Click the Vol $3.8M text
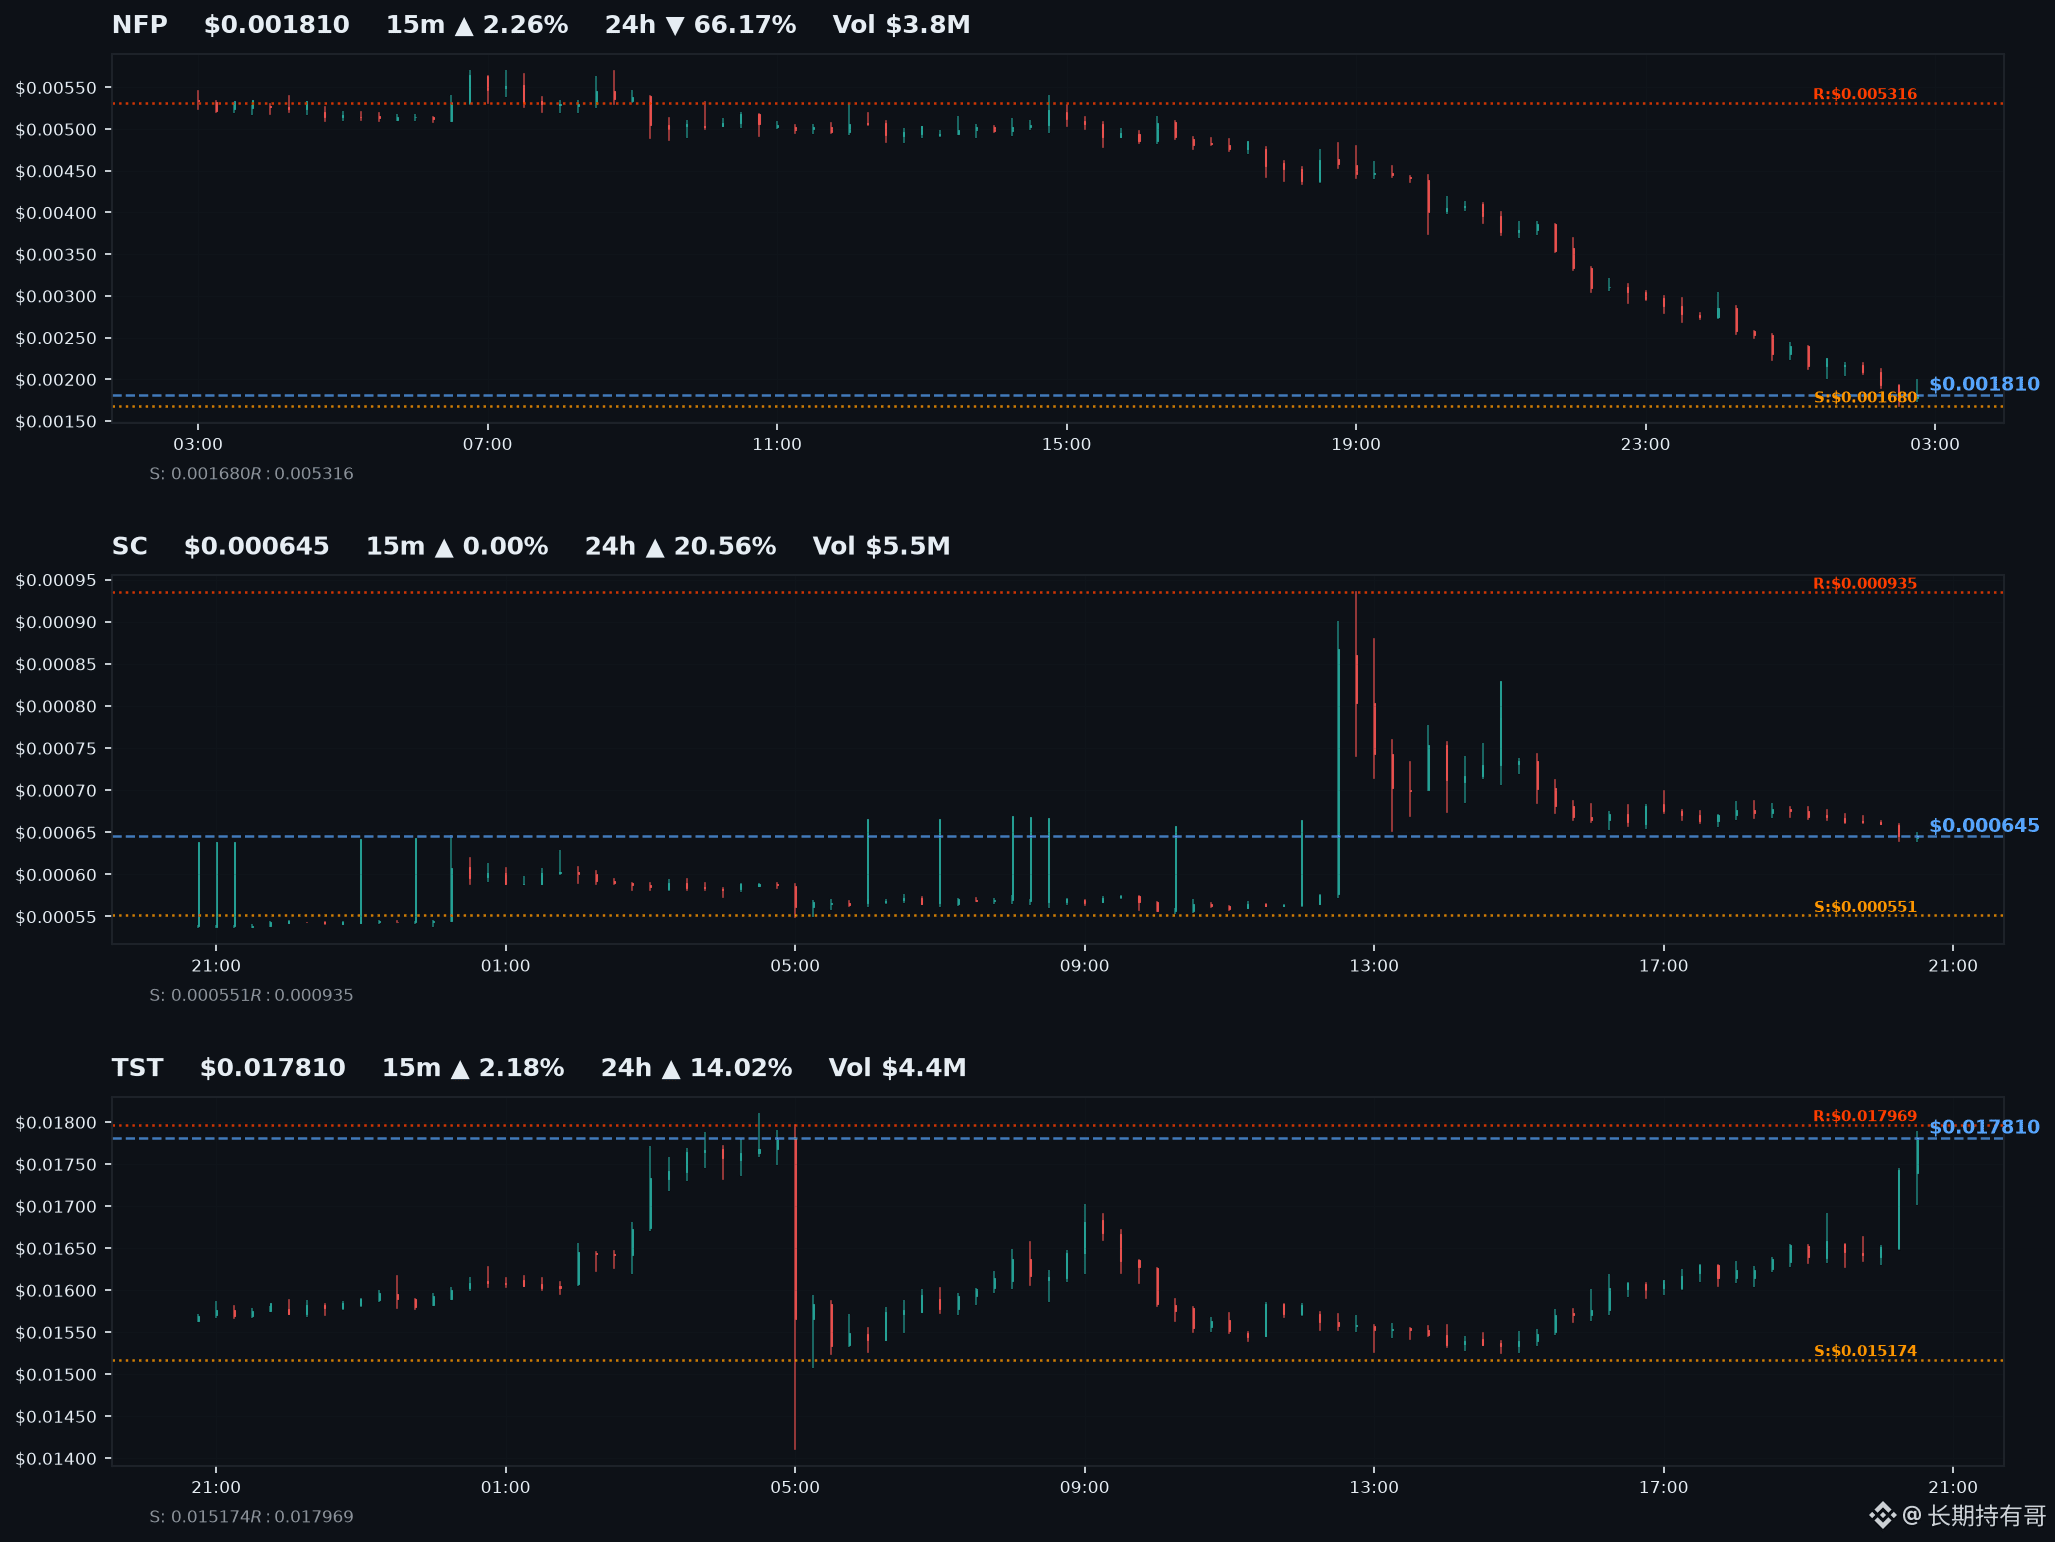The image size is (2055, 1542). (x=901, y=25)
